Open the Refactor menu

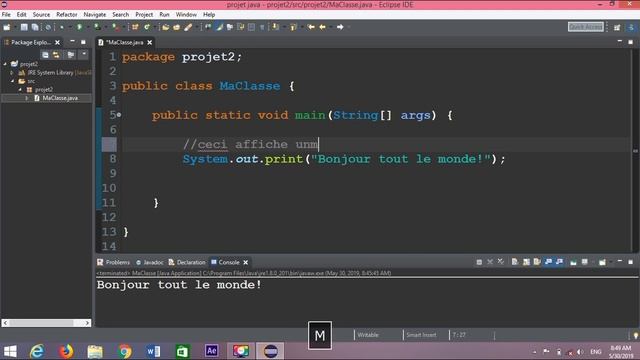pyautogui.click(x=67, y=14)
